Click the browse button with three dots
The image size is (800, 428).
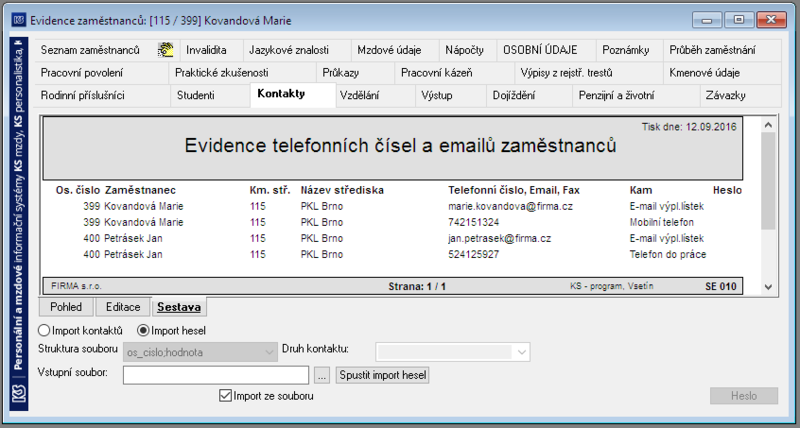(322, 375)
